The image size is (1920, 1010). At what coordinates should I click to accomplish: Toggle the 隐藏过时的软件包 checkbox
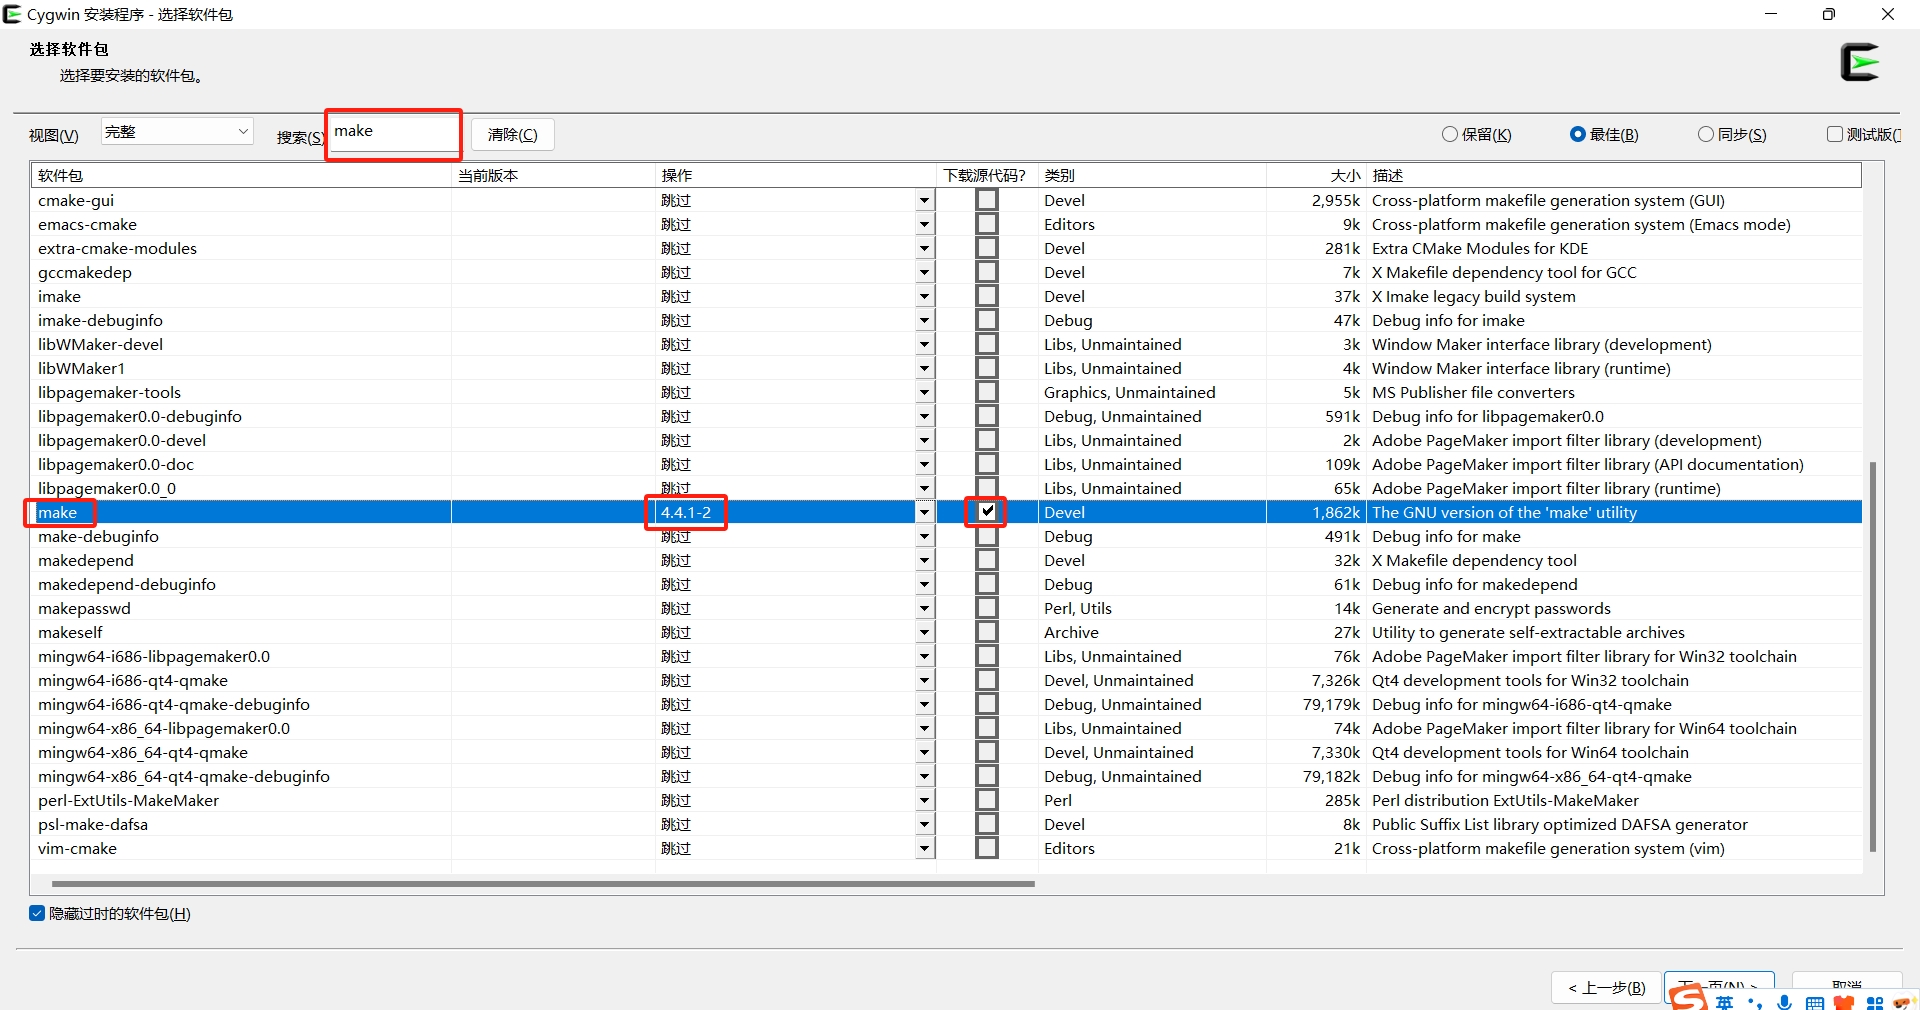point(38,913)
